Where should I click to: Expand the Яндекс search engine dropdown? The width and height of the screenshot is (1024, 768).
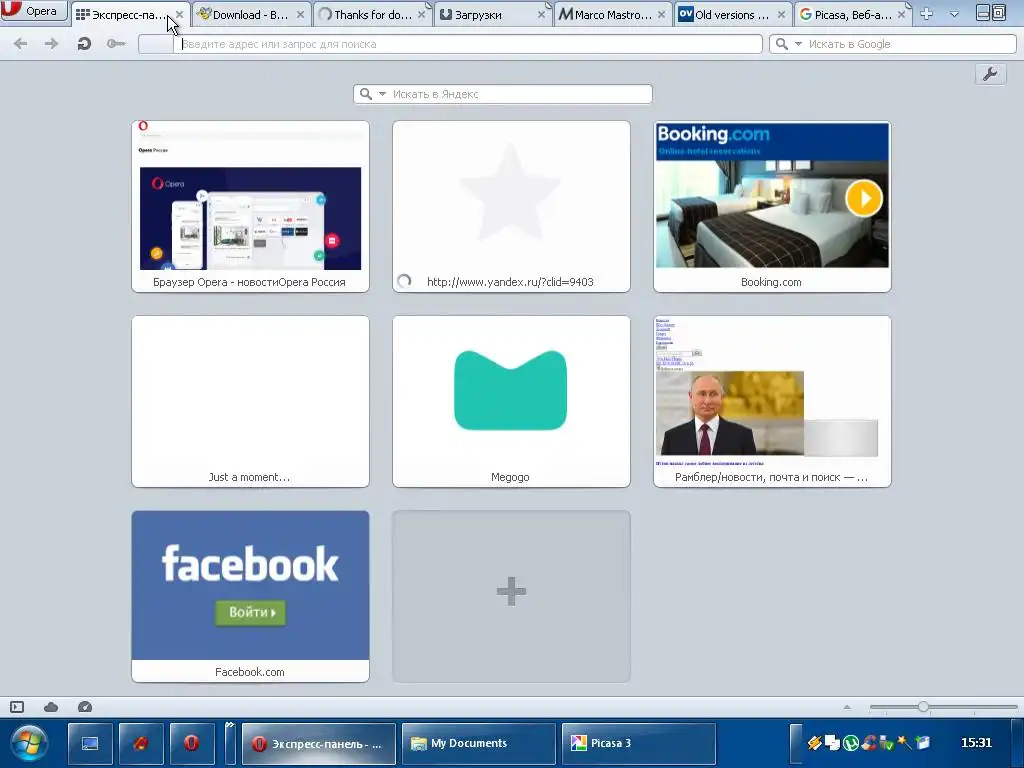pyautogui.click(x=383, y=94)
